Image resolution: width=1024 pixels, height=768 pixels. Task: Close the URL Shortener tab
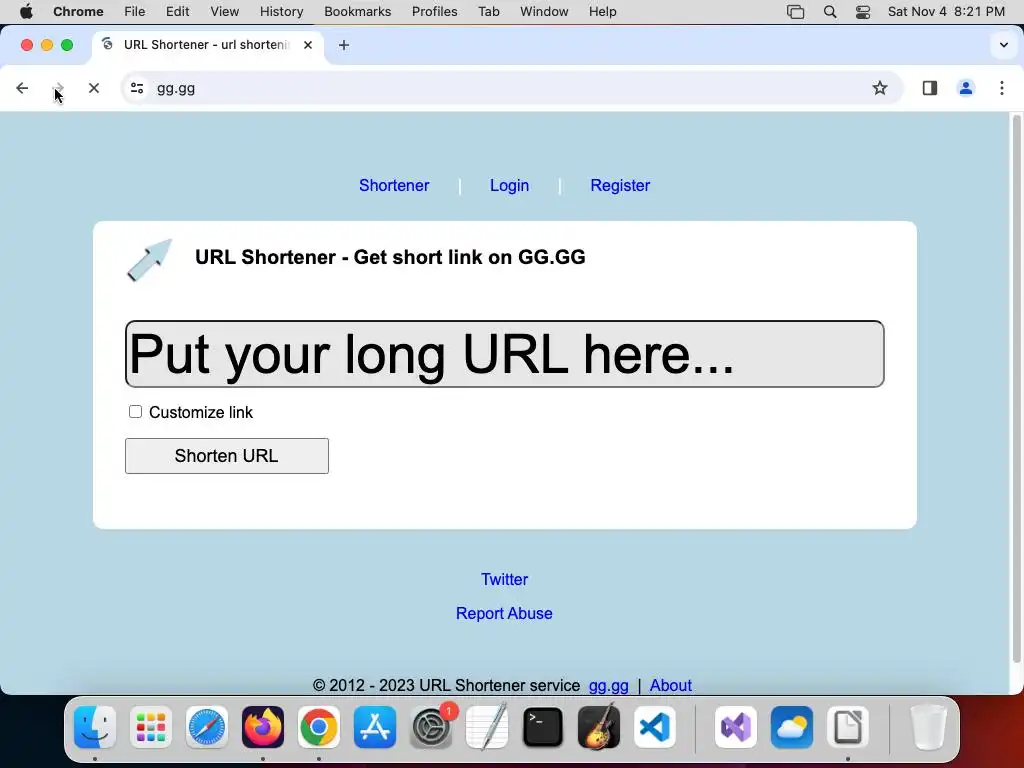click(308, 45)
